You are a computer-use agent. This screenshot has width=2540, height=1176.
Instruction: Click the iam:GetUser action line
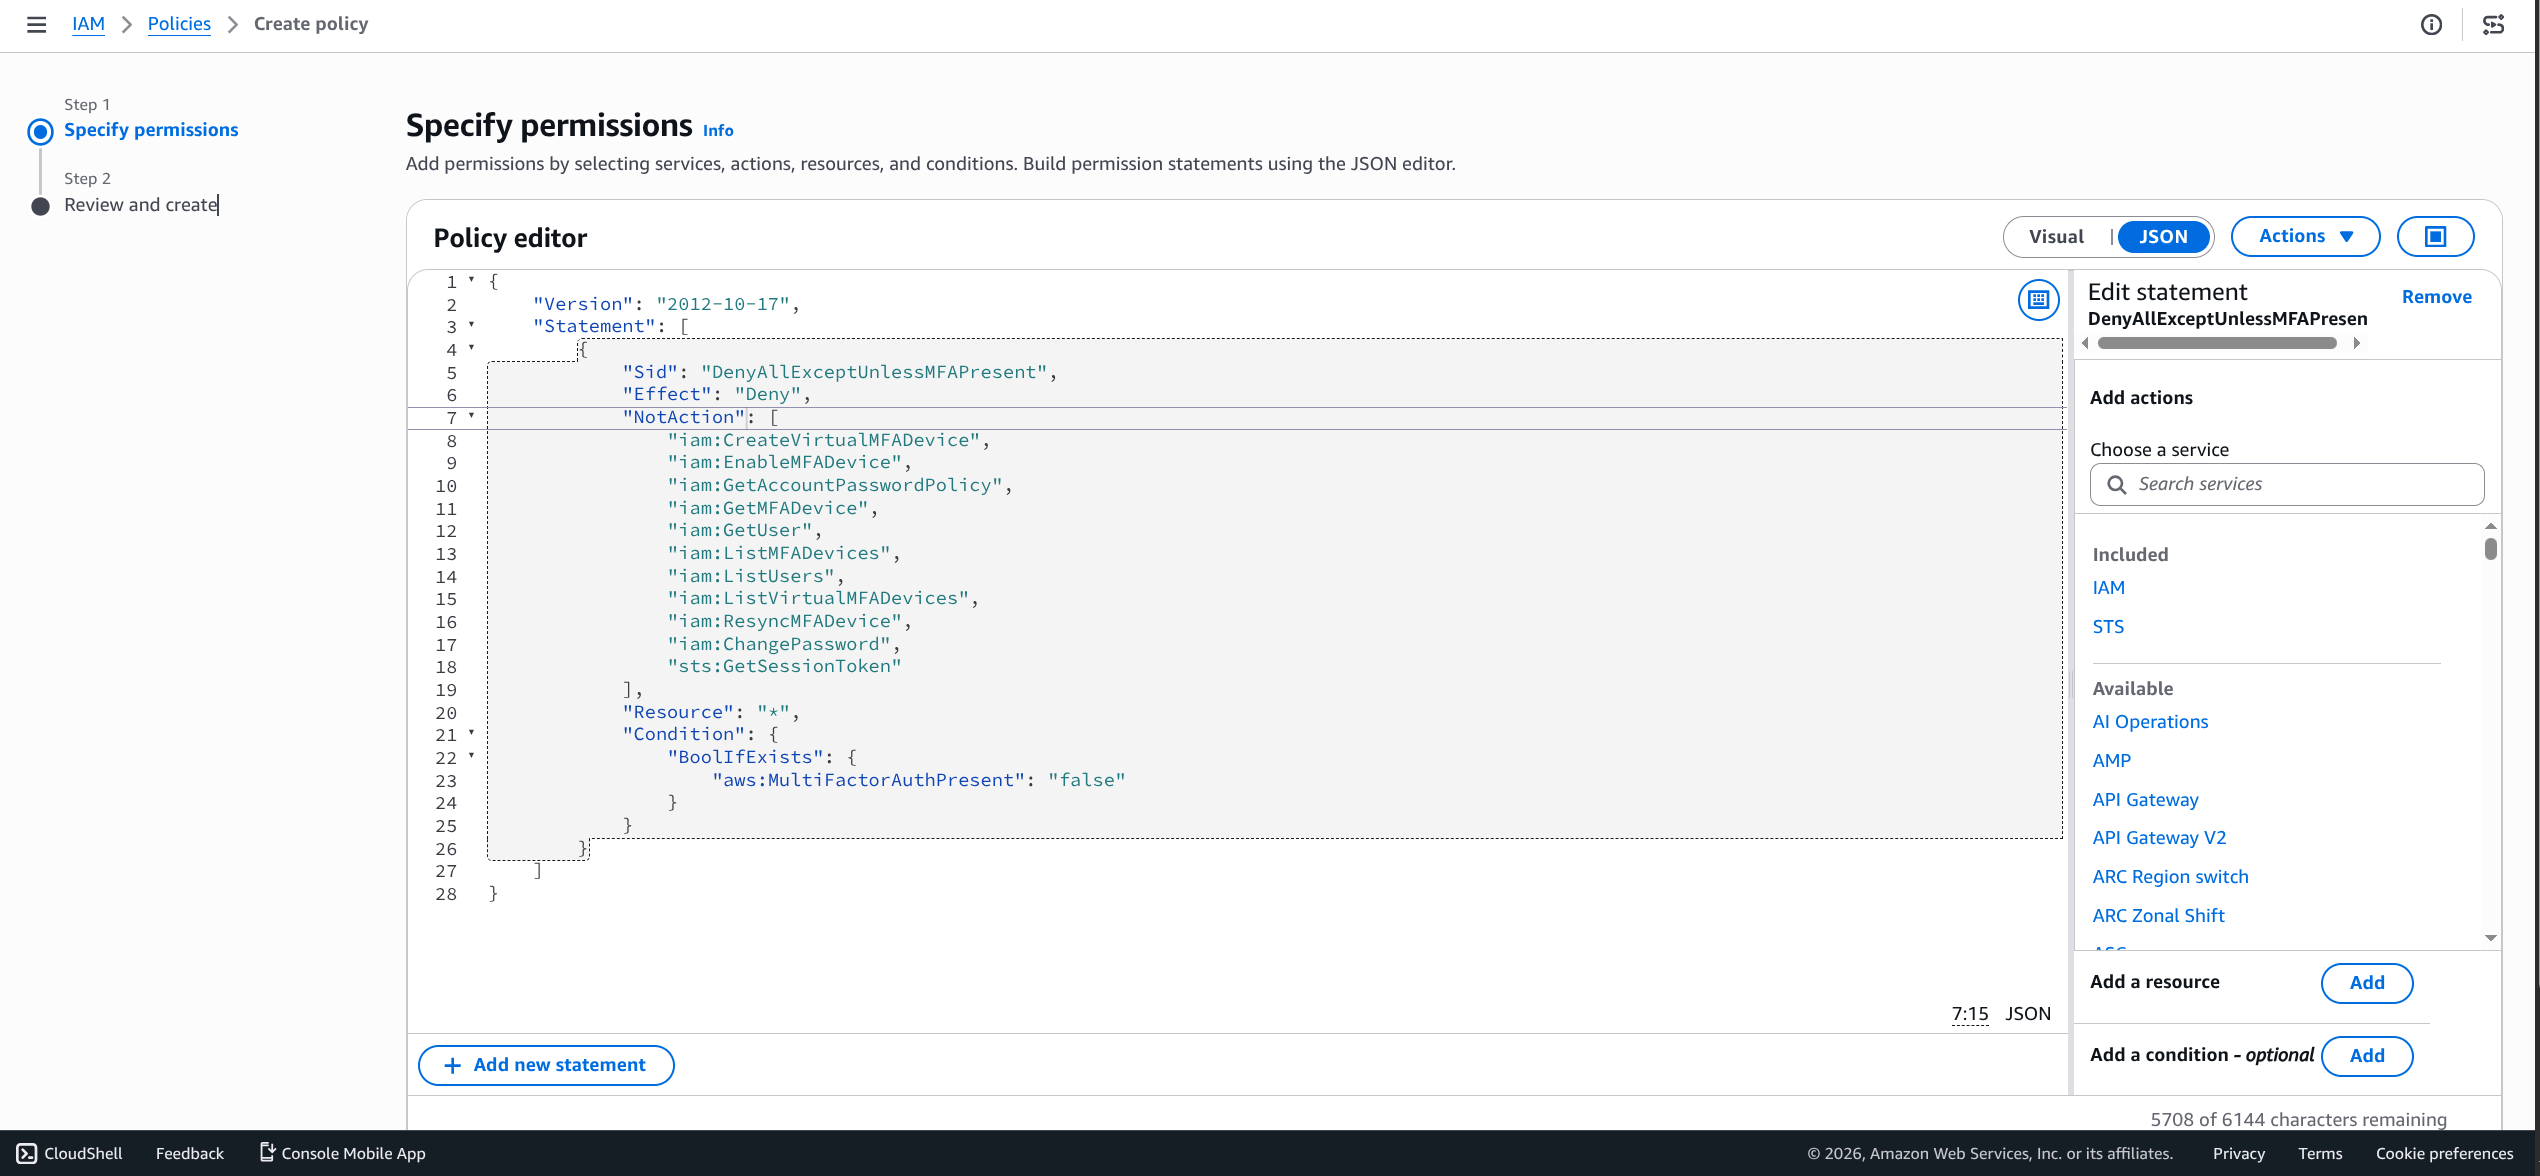tap(744, 530)
